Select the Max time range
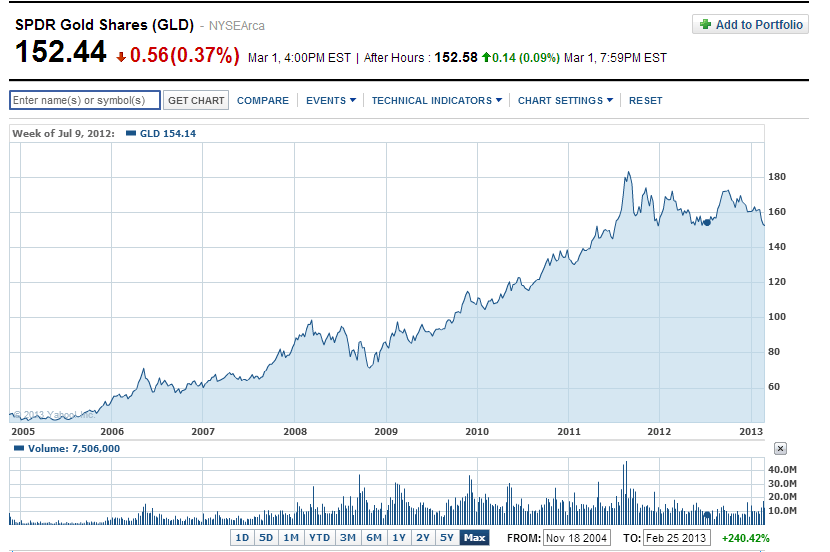 click(474, 538)
